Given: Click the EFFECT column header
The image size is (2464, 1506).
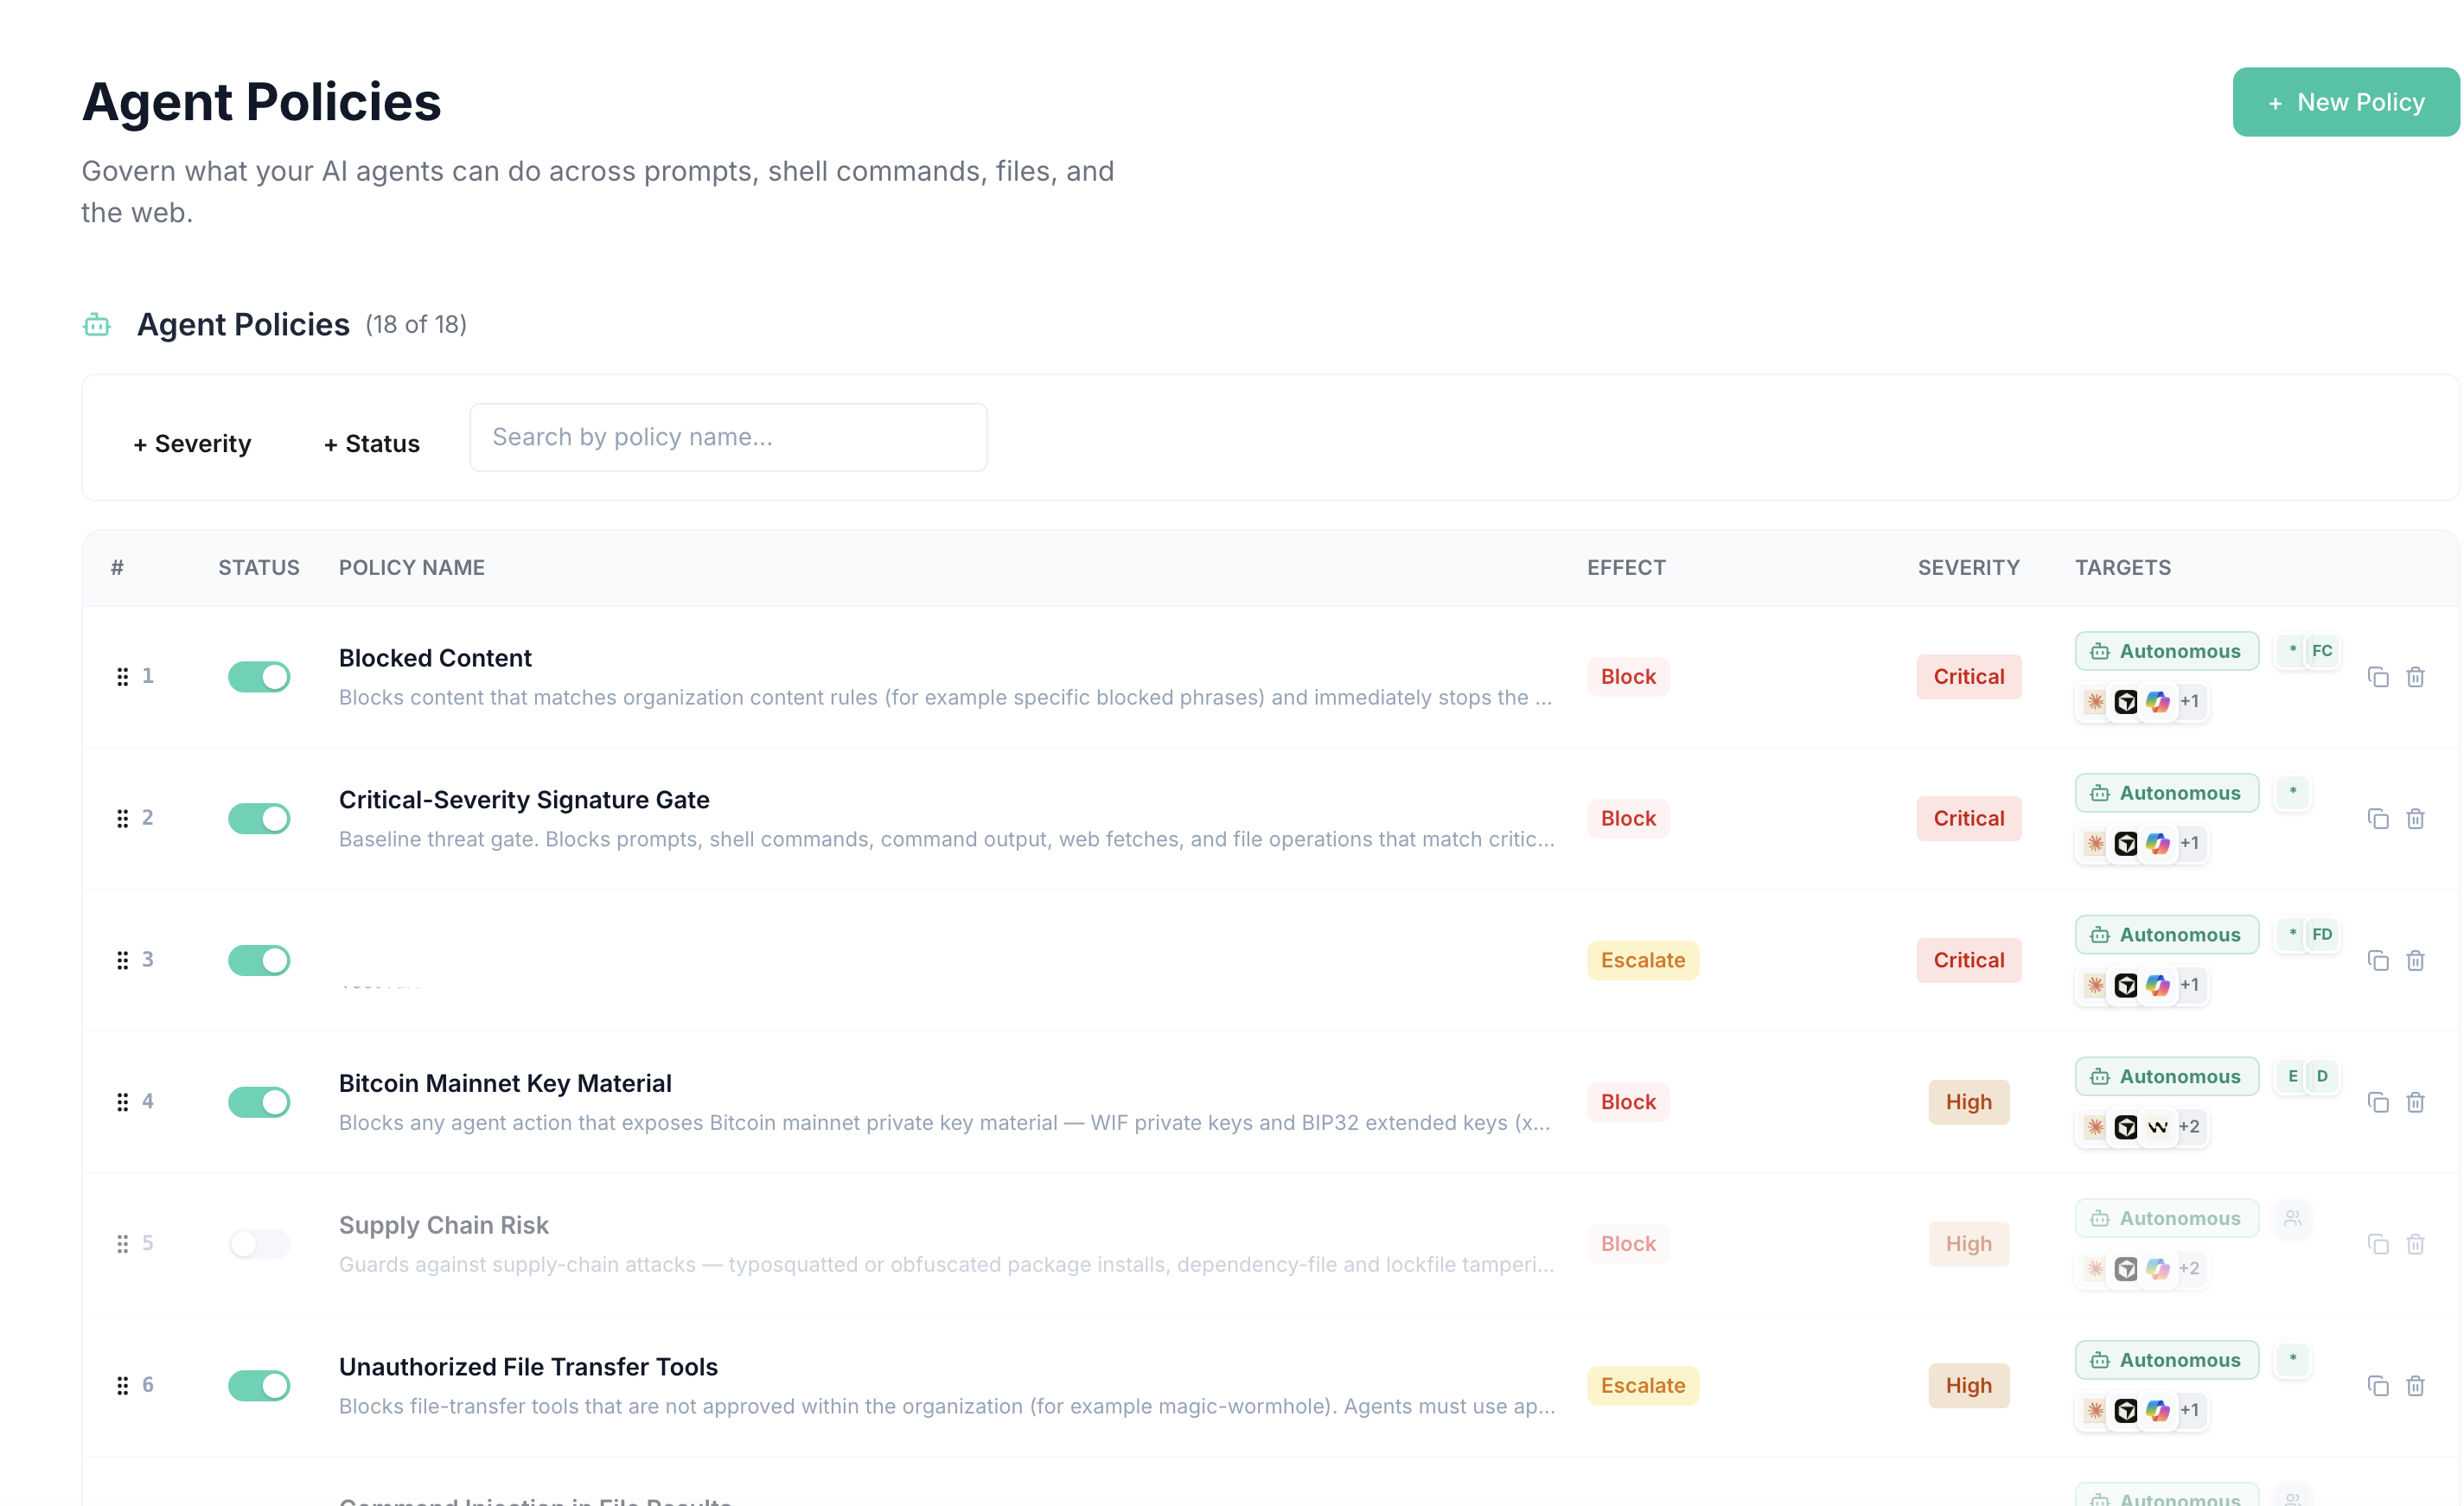Looking at the screenshot, I should (x=1626, y=568).
